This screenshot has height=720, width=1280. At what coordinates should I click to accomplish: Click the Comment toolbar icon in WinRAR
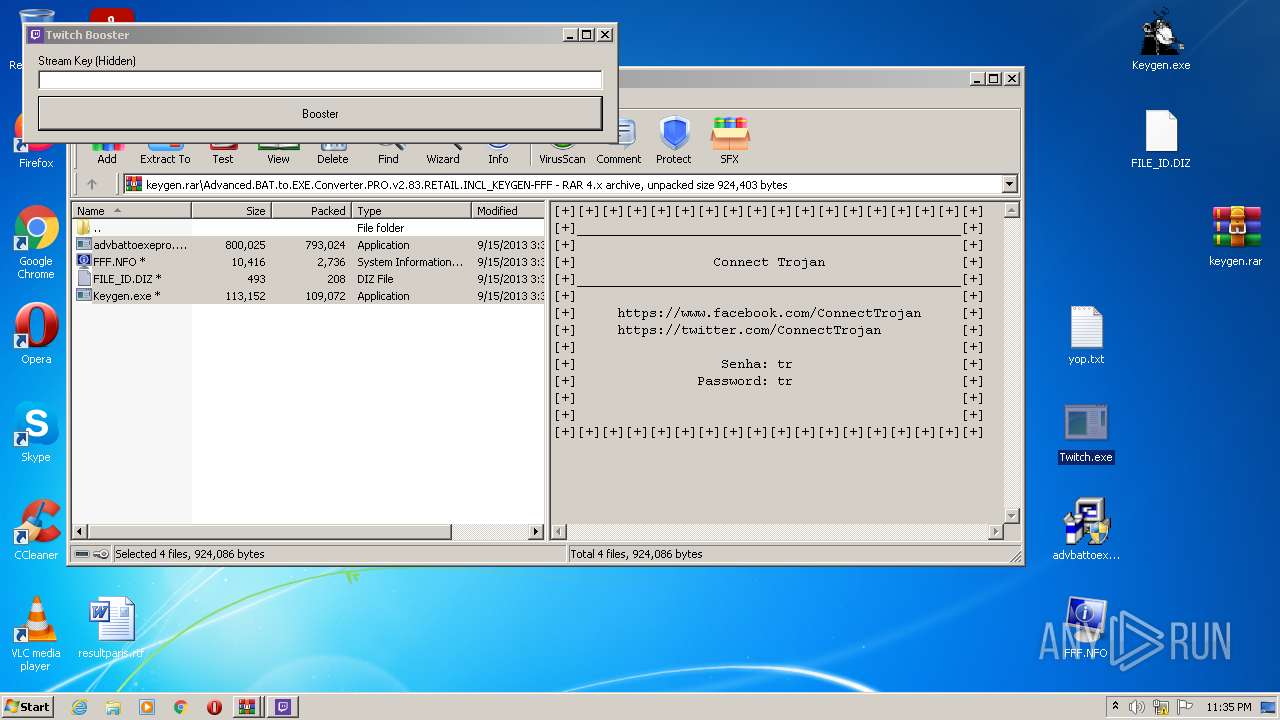[x=619, y=143]
